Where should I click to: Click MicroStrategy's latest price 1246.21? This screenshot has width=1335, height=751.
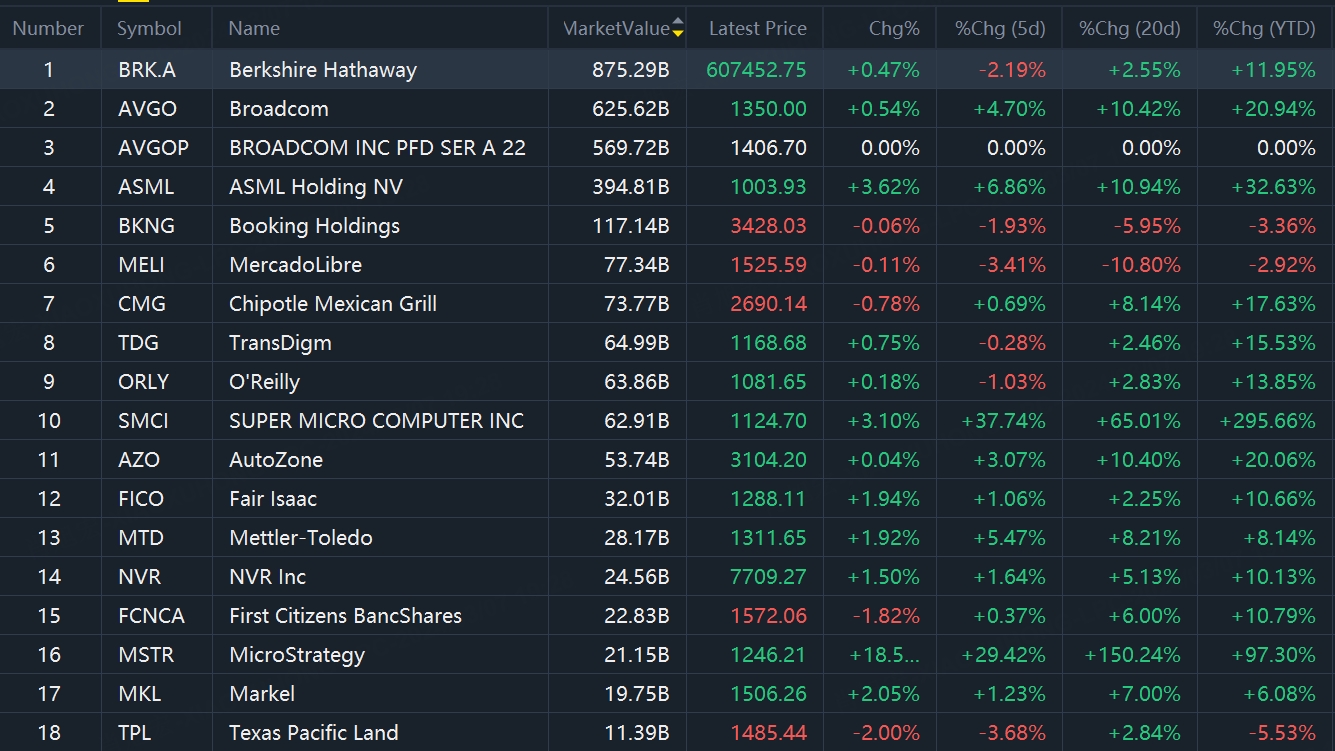tap(768, 655)
